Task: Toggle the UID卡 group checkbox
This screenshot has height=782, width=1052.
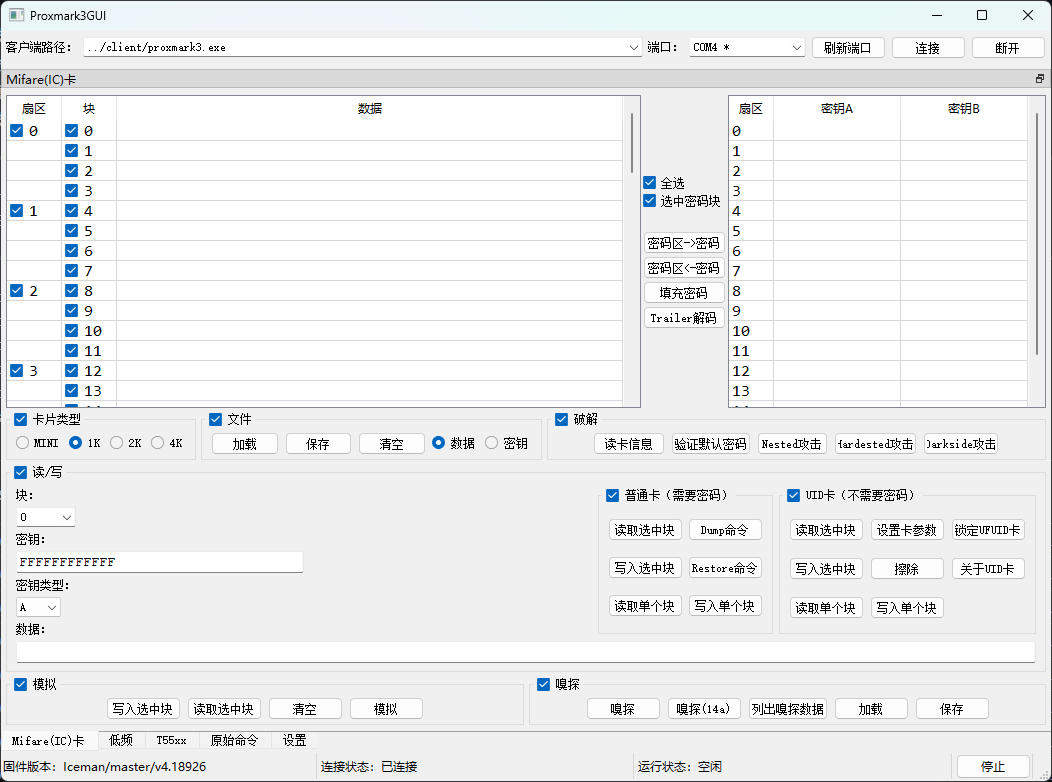Action: pos(793,495)
